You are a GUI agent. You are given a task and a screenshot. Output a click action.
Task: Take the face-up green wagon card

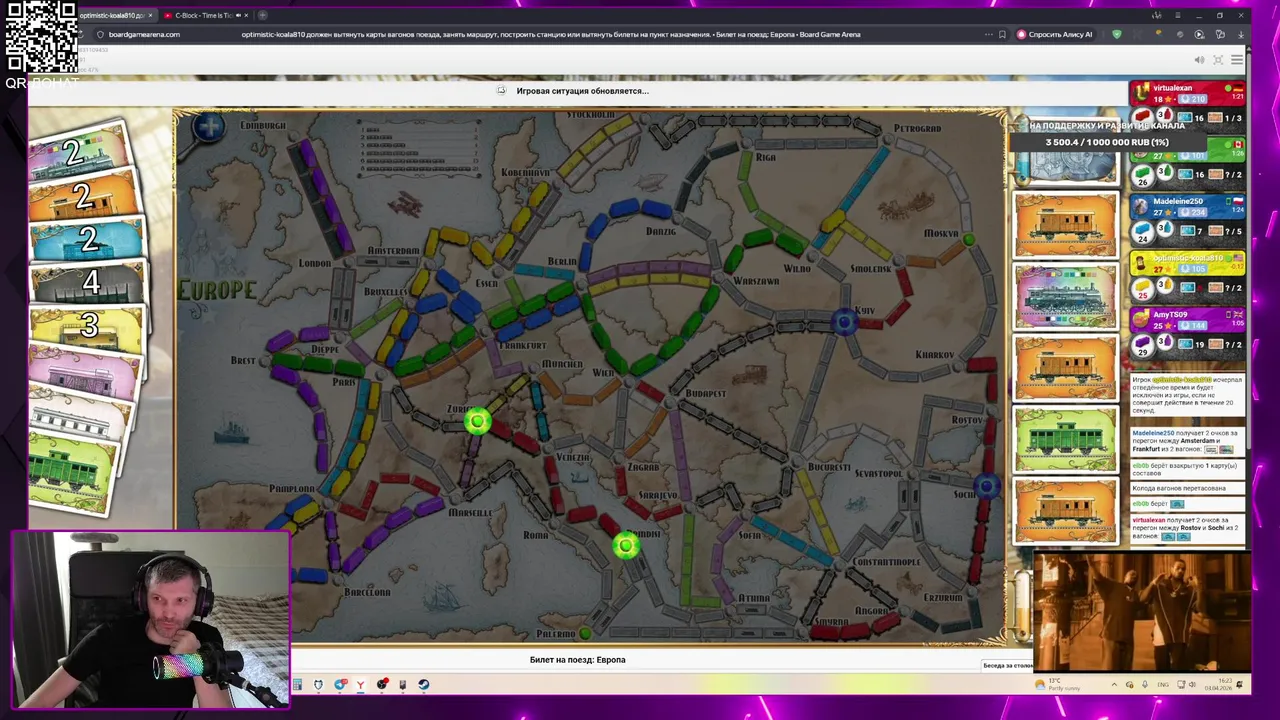(x=1065, y=439)
